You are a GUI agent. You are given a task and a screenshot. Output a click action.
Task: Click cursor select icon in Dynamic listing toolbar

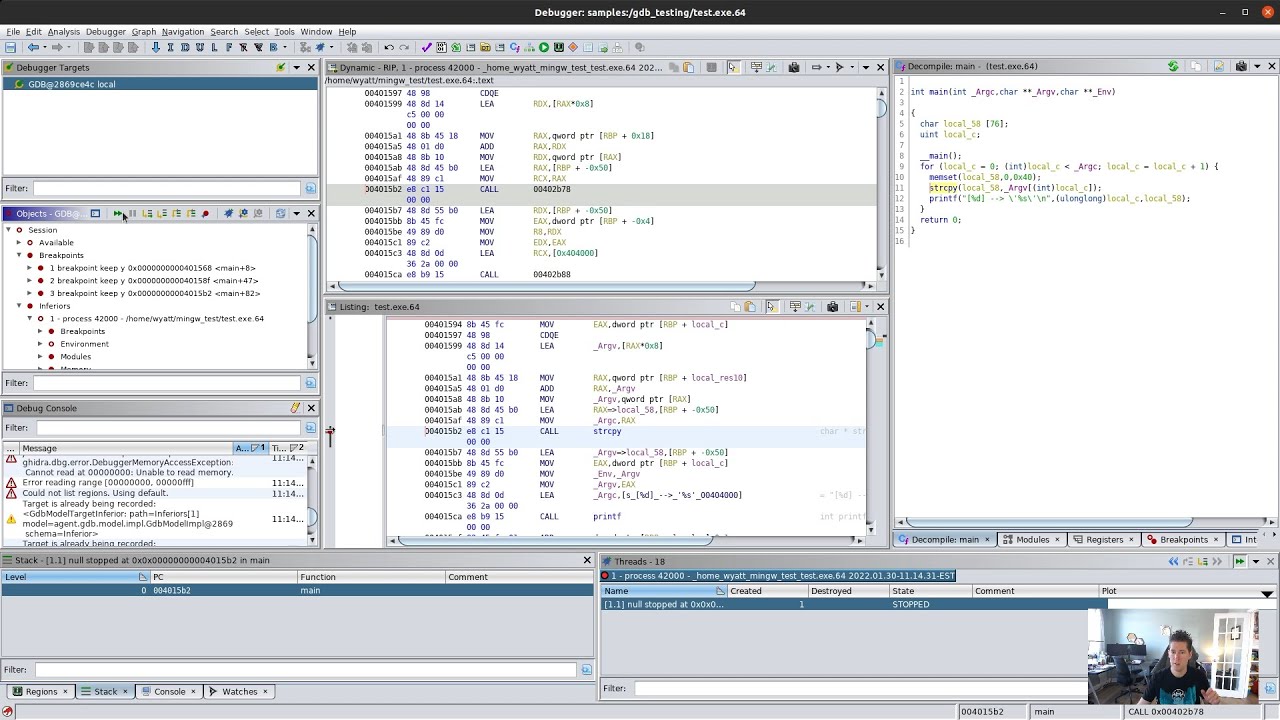[733, 67]
